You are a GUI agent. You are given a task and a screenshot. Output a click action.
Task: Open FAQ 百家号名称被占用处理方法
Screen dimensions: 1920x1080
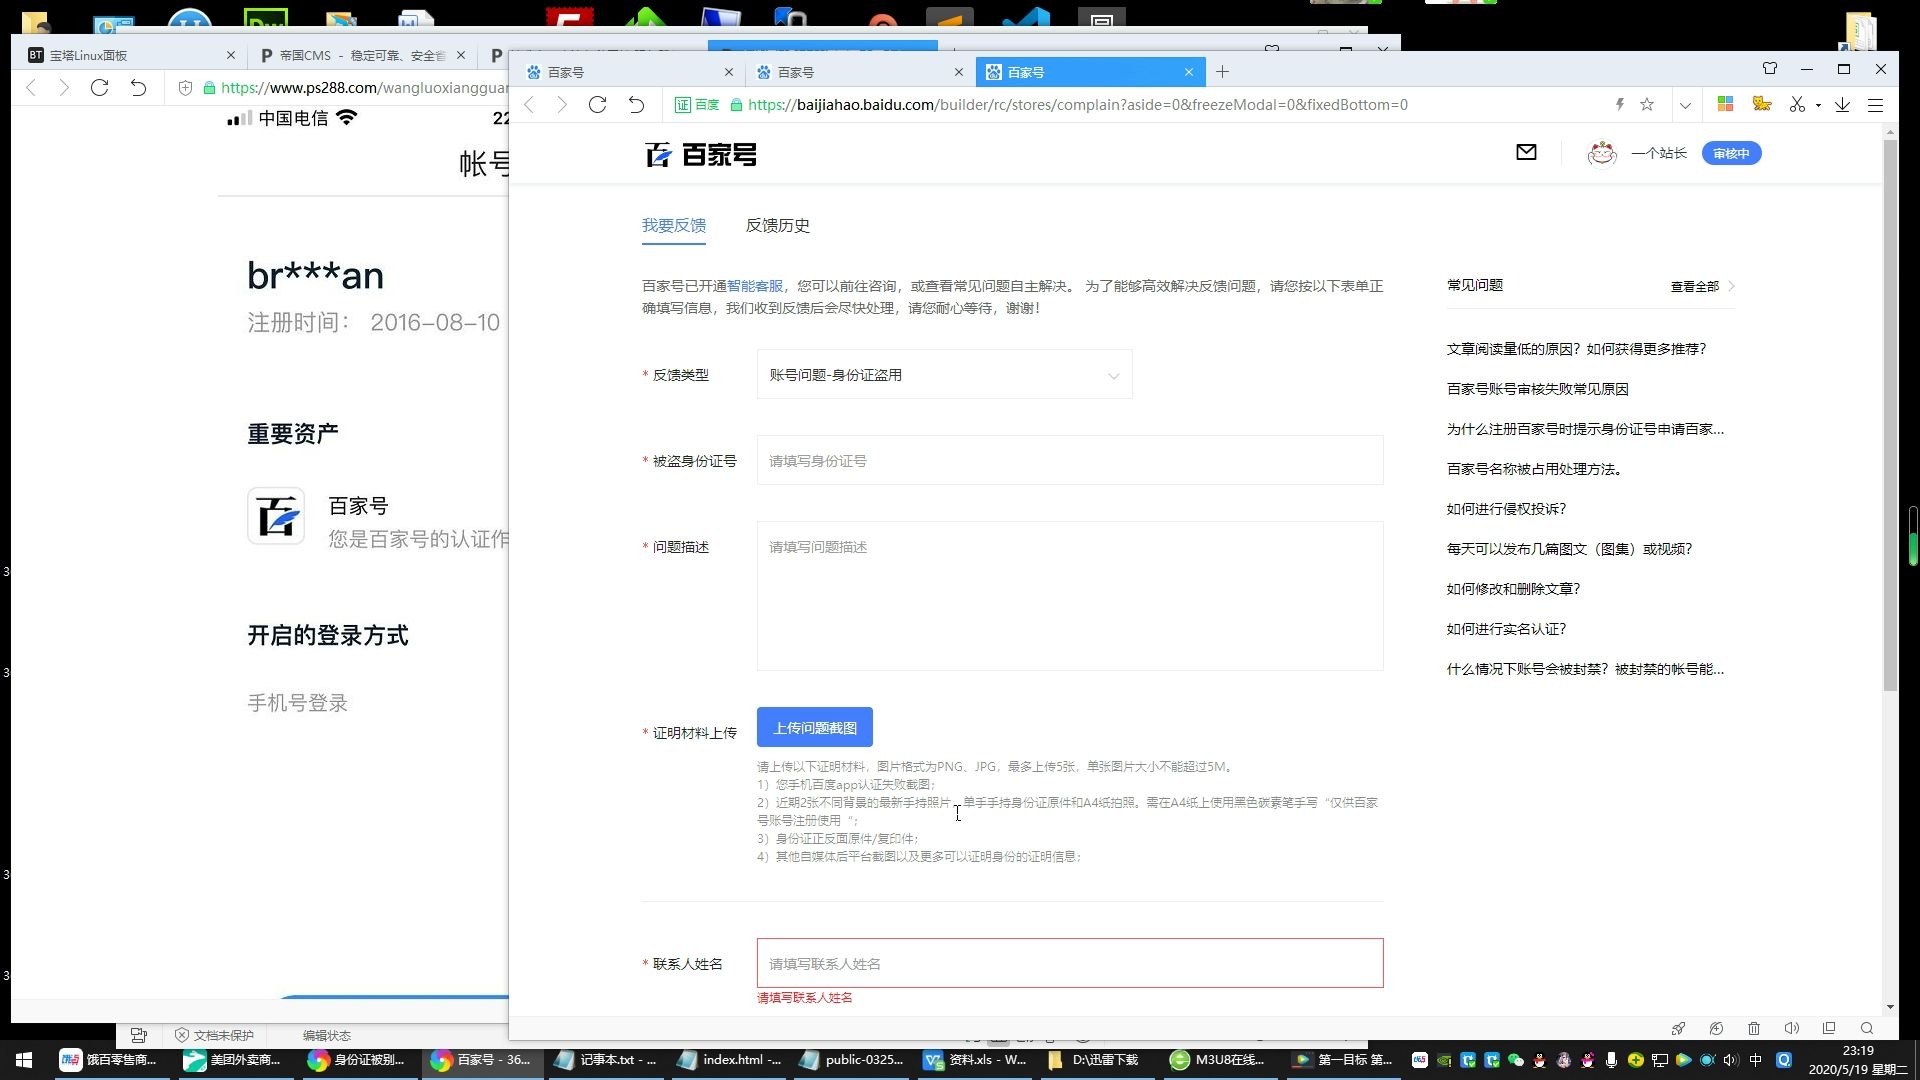1533,469
